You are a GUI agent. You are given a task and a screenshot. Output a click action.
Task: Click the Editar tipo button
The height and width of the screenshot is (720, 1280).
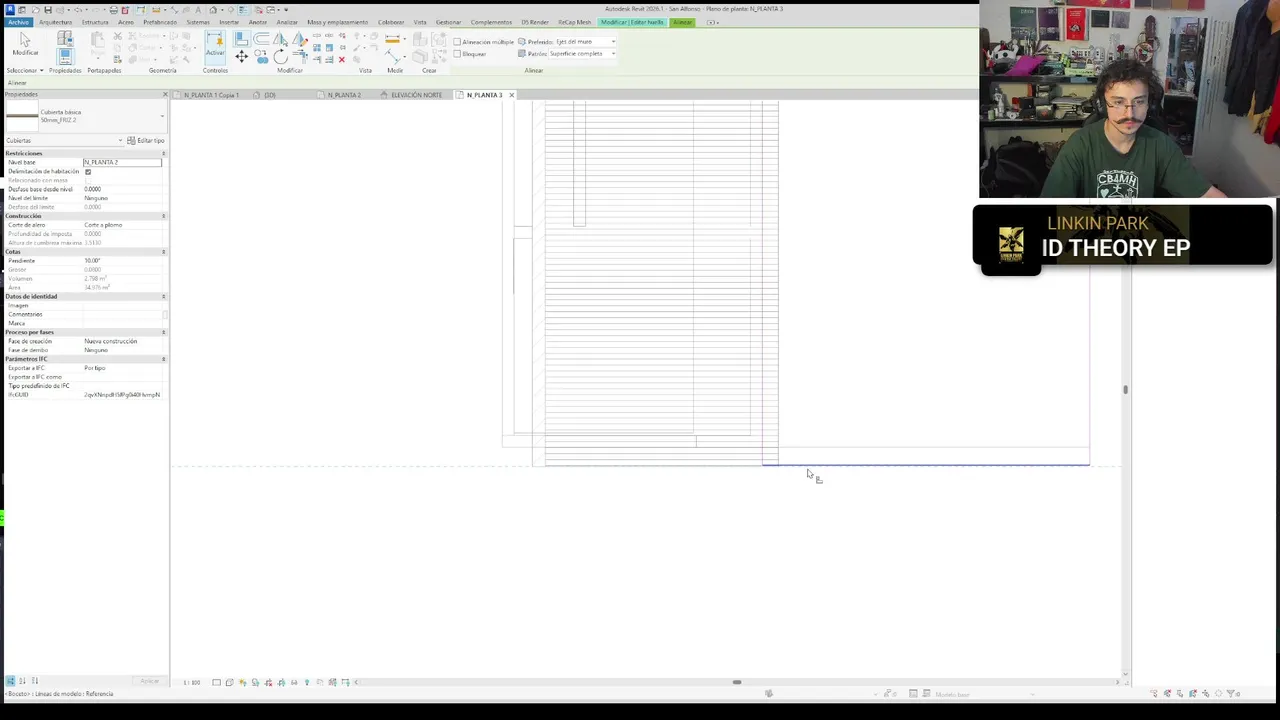pos(146,140)
